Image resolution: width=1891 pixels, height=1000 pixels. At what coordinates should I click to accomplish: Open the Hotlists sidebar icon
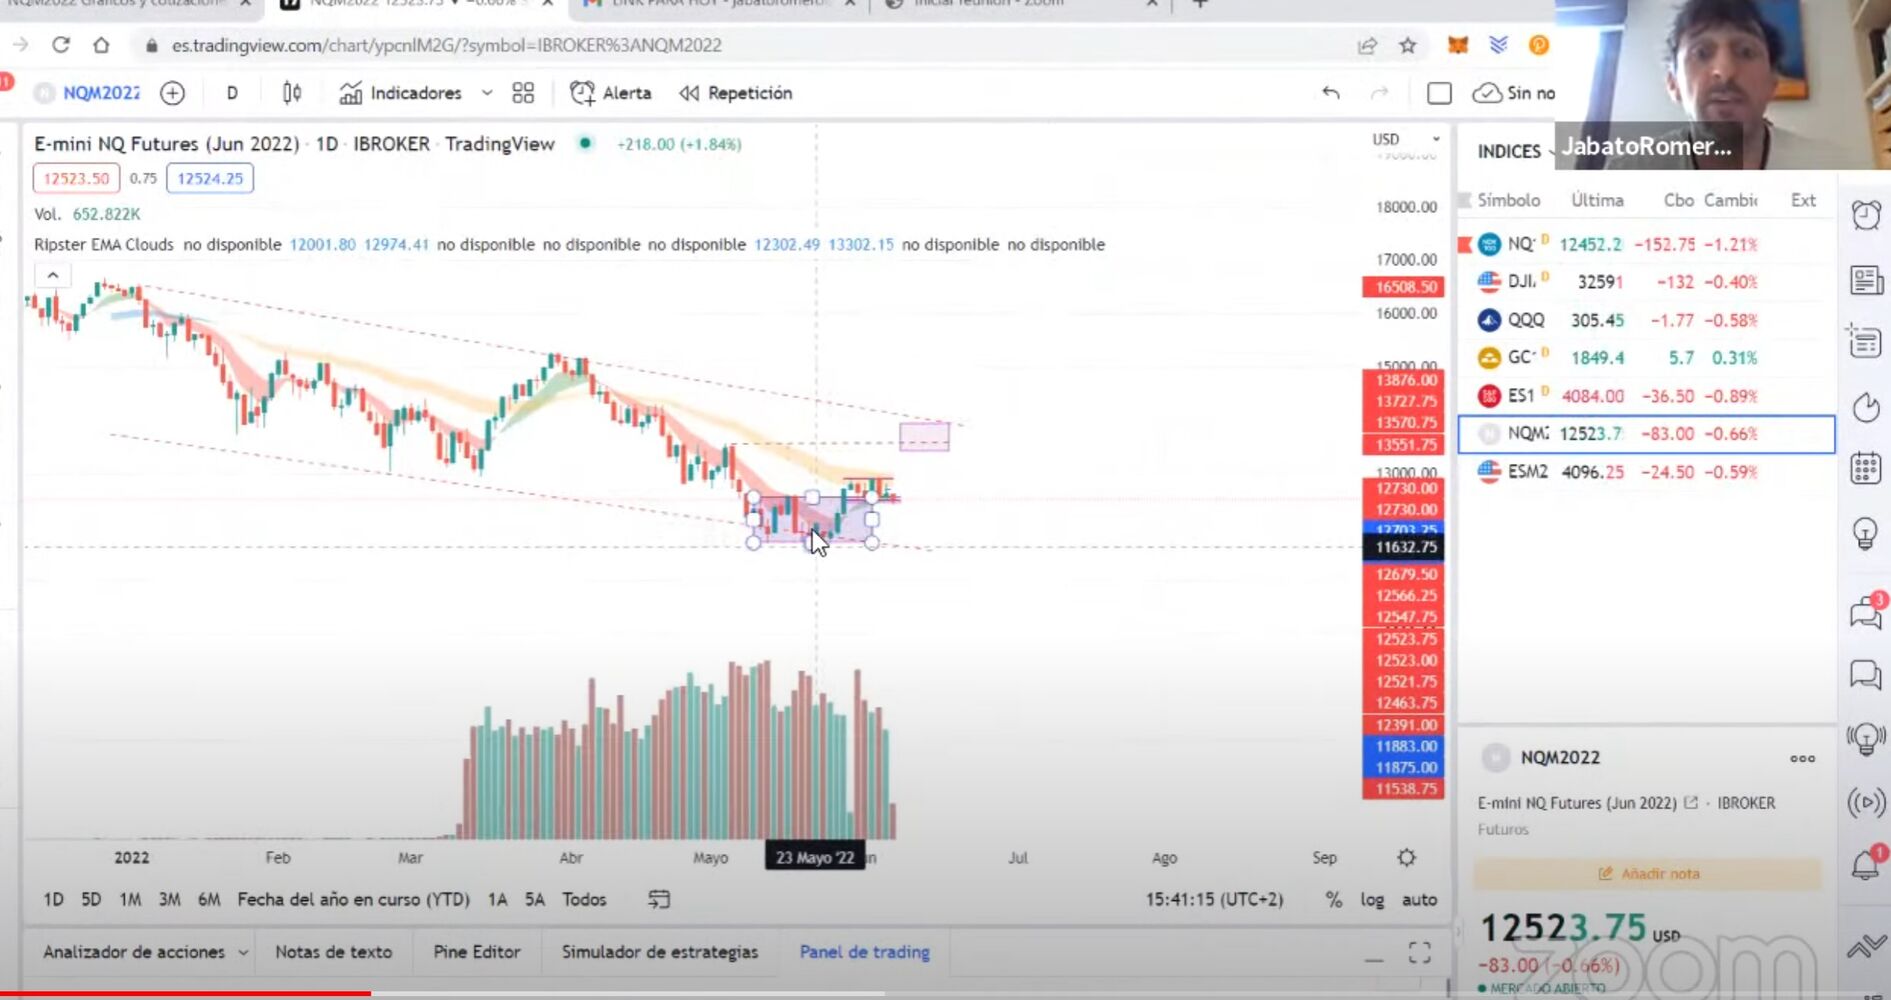(1866, 407)
